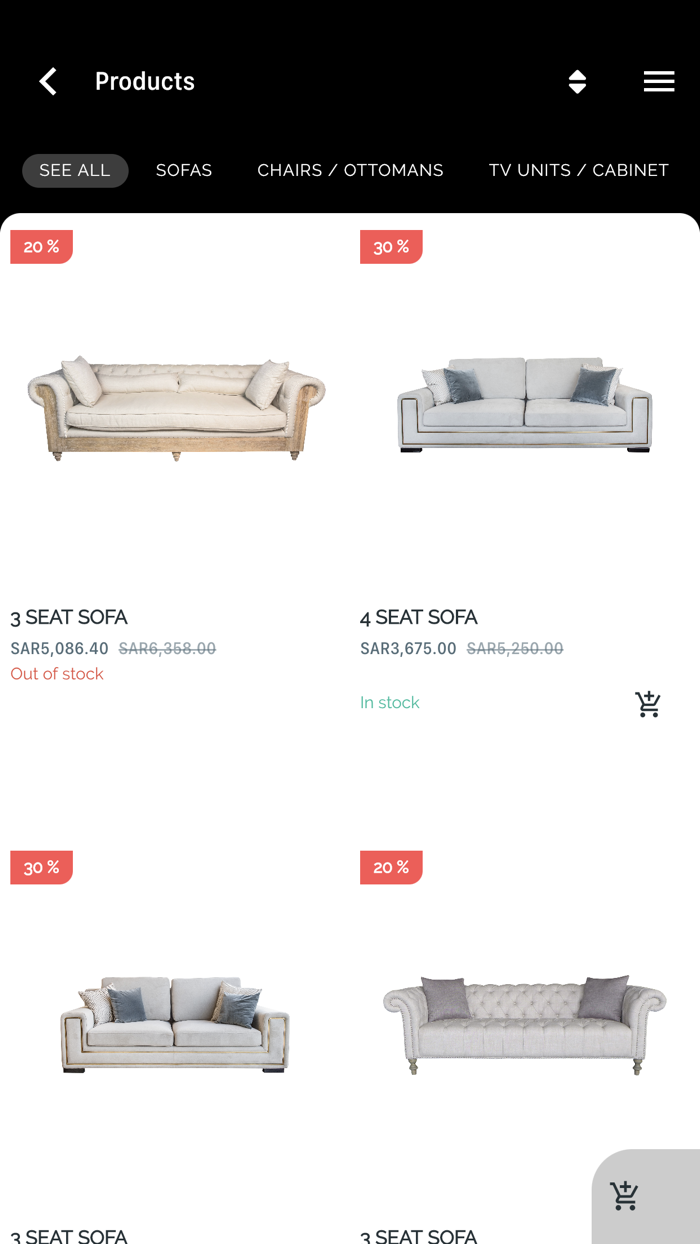700x1244 pixels.
Task: Open the In stock label on 4 SEAT SOFA
Action: pos(390,702)
